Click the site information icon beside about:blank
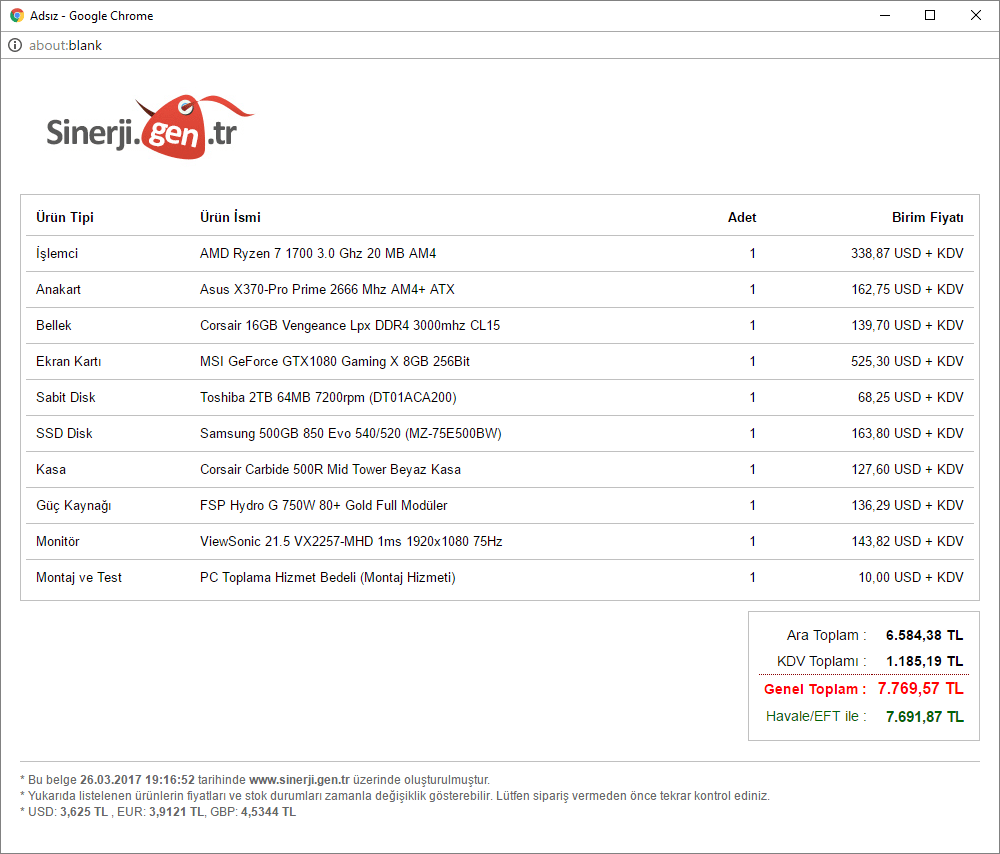1000x854 pixels. pos(15,45)
